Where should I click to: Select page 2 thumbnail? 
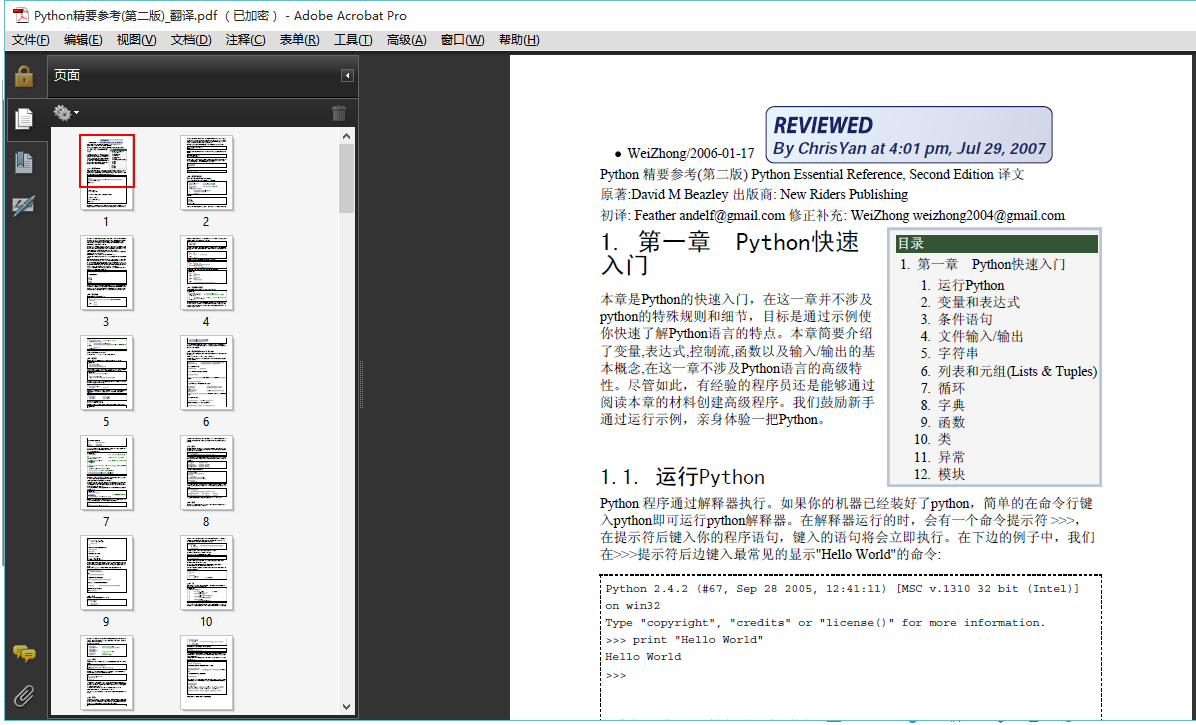tap(207, 172)
